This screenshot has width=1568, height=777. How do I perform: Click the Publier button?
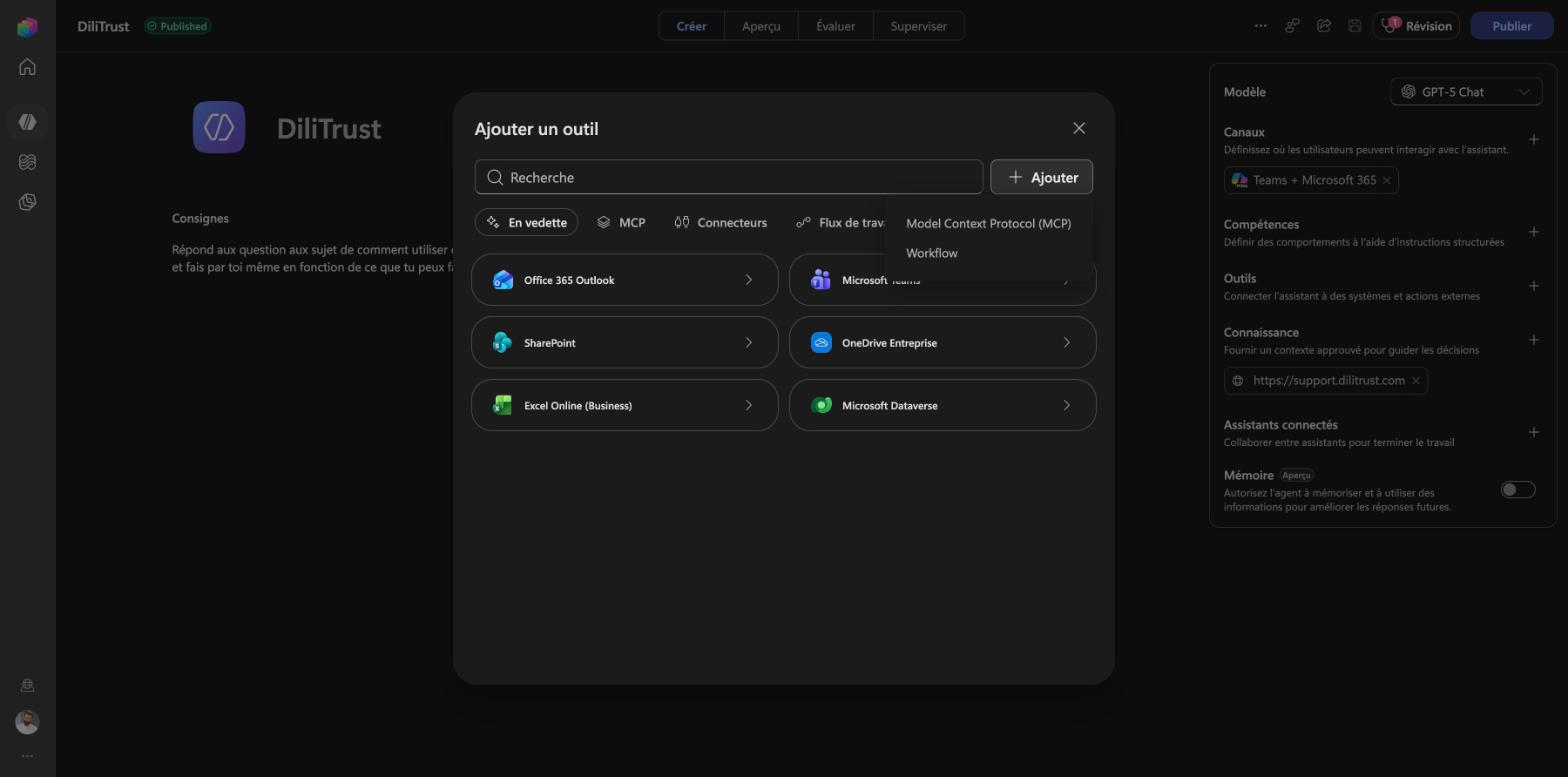pyautogui.click(x=1511, y=26)
